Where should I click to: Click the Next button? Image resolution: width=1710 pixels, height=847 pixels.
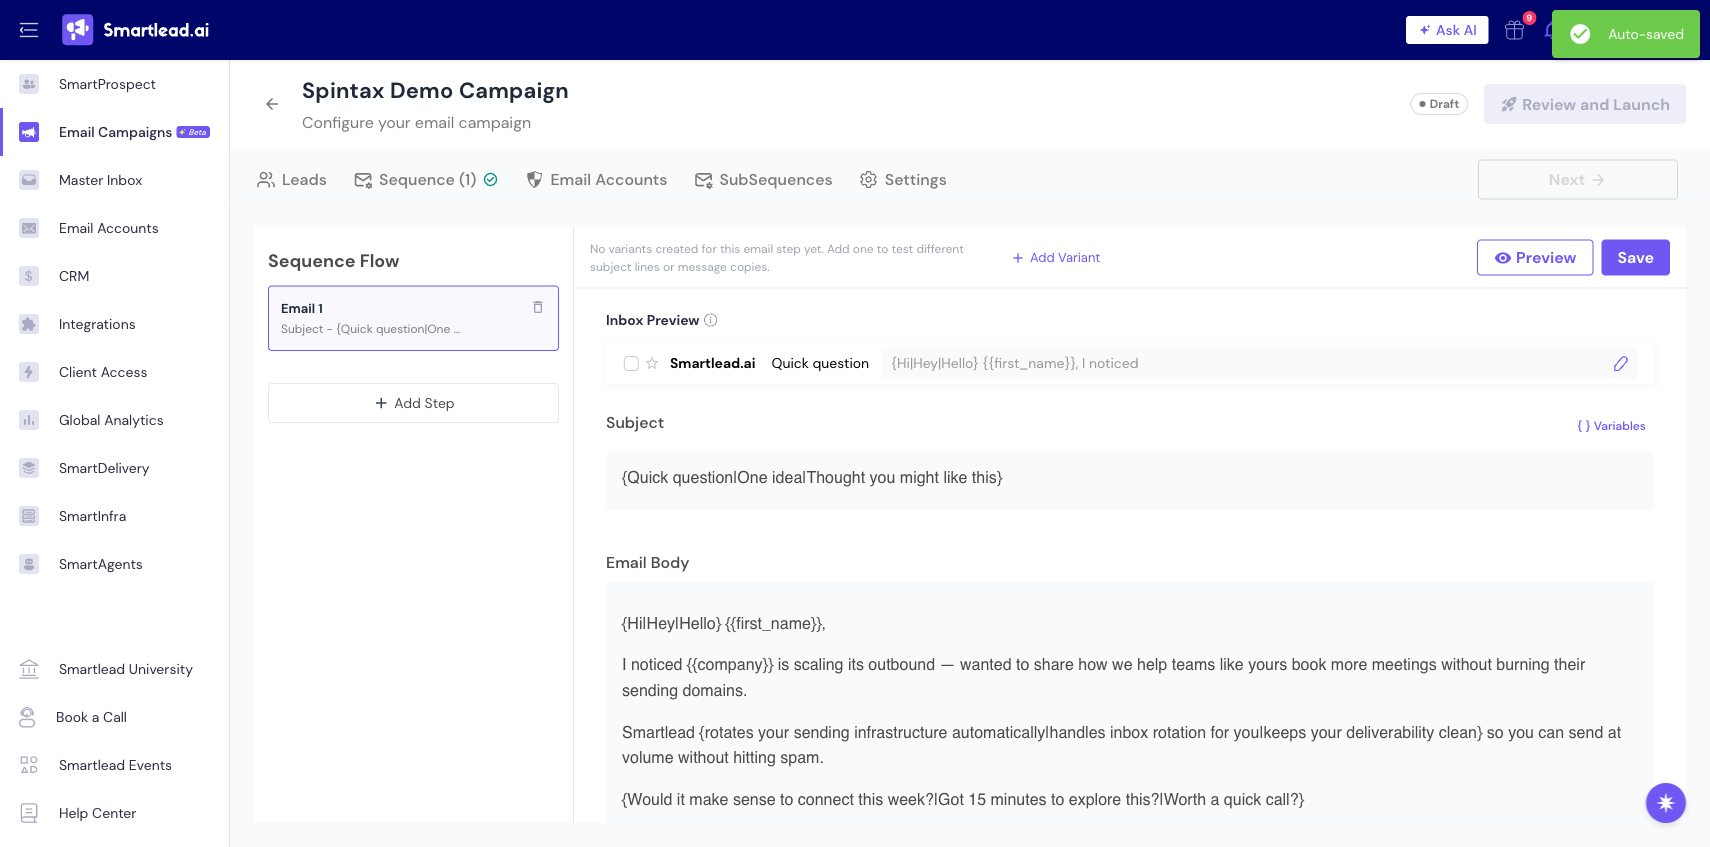click(1578, 180)
